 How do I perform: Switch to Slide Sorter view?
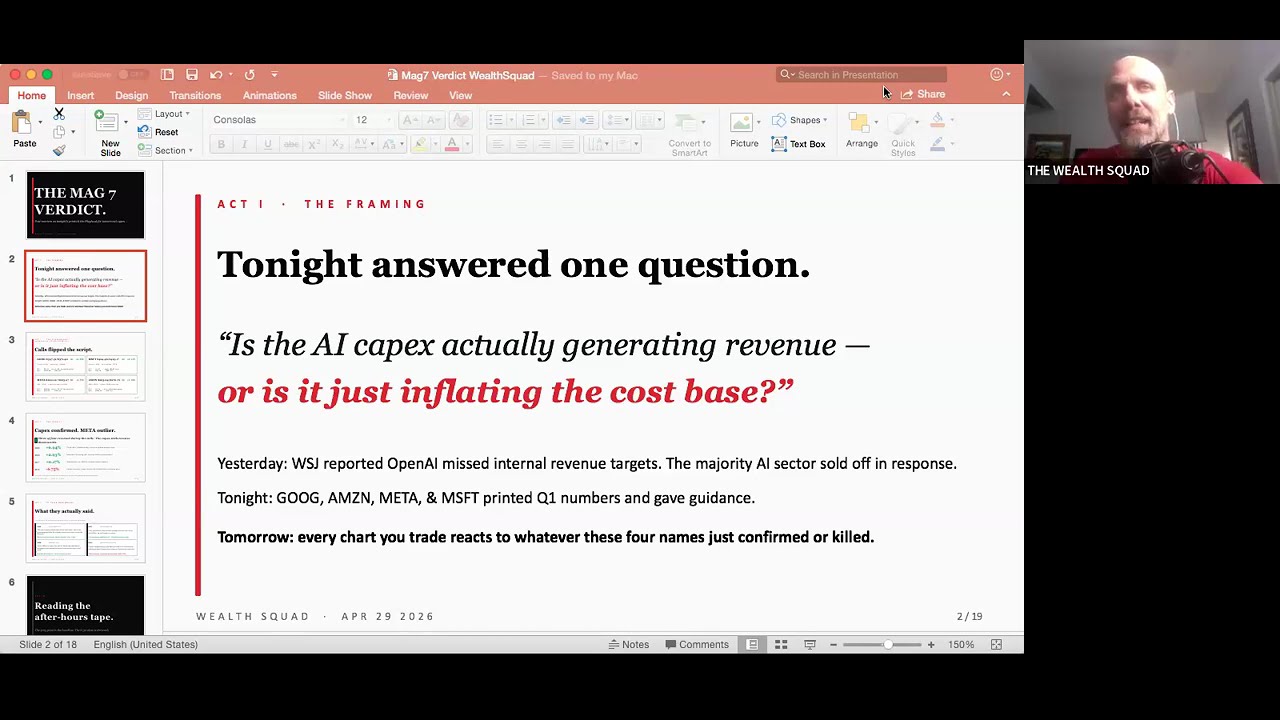781,645
